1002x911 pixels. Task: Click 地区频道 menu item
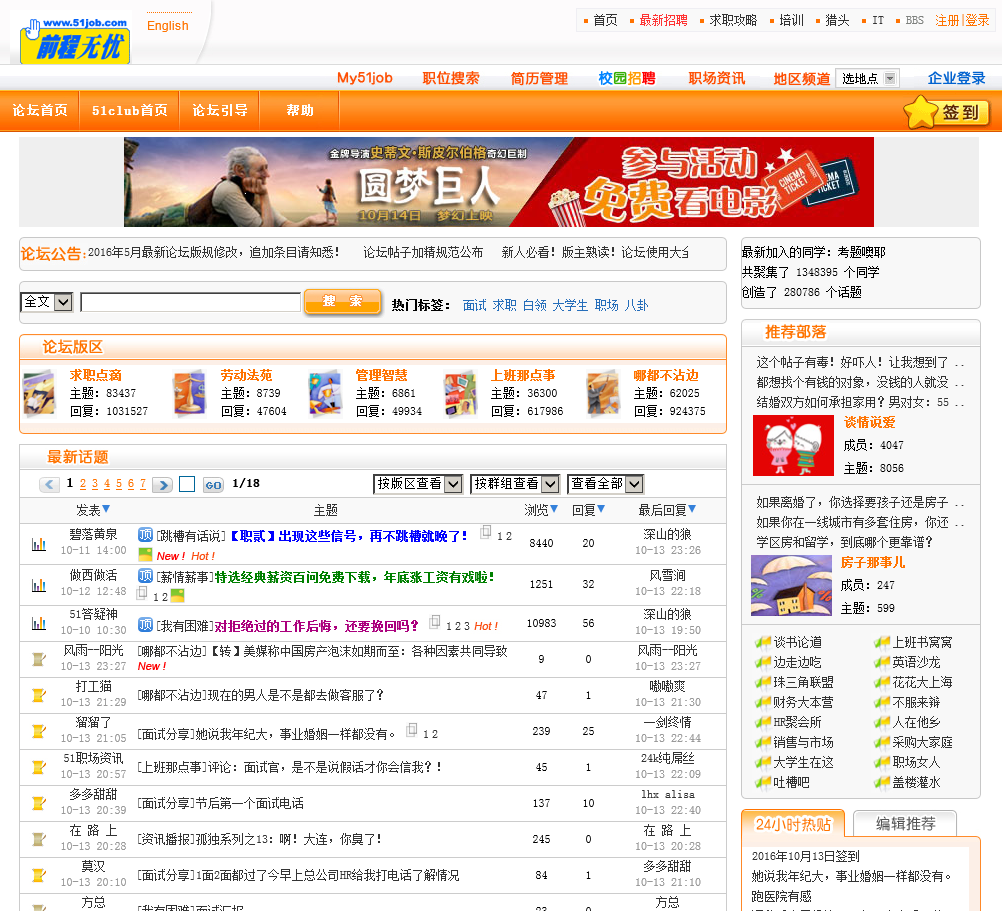(802, 79)
